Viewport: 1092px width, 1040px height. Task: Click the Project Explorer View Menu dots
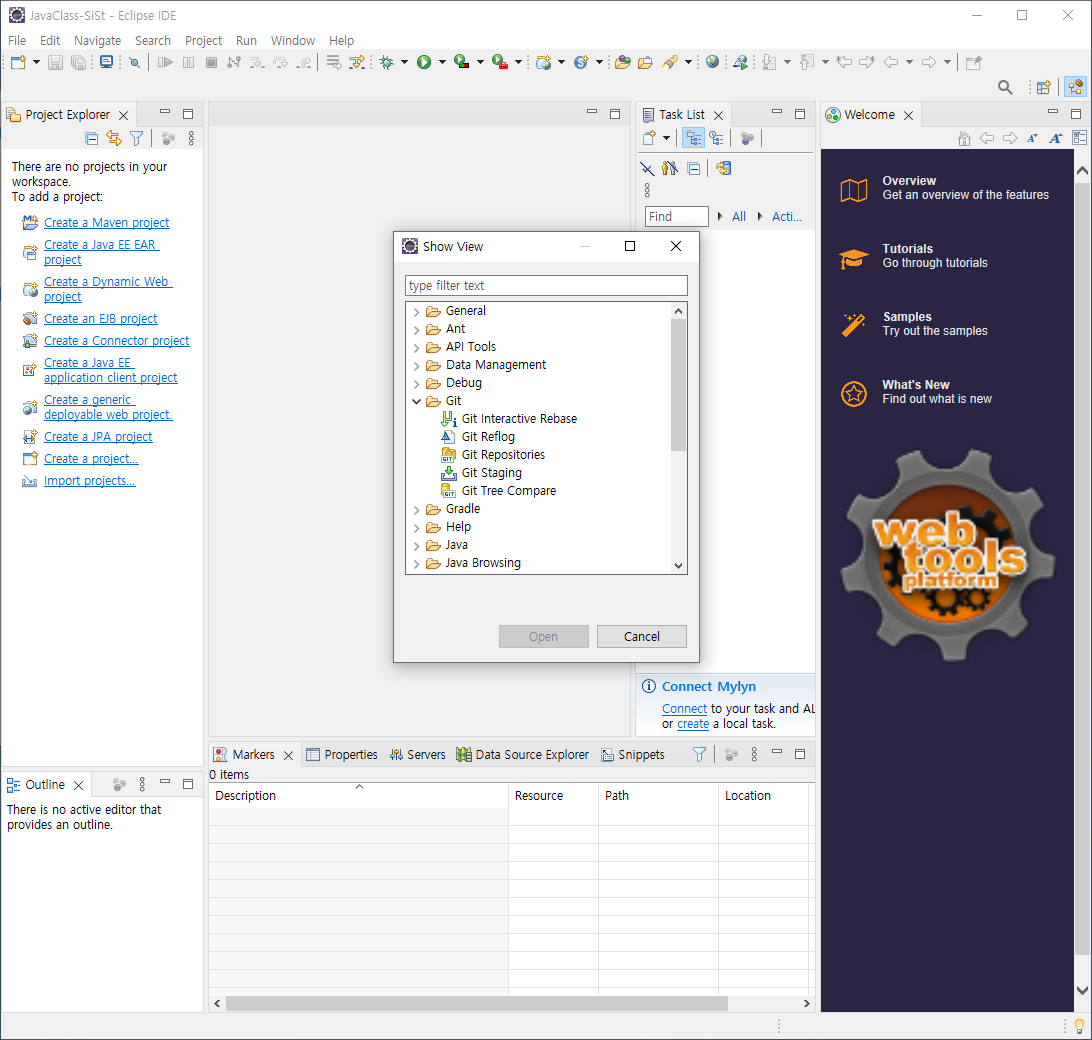(191, 139)
